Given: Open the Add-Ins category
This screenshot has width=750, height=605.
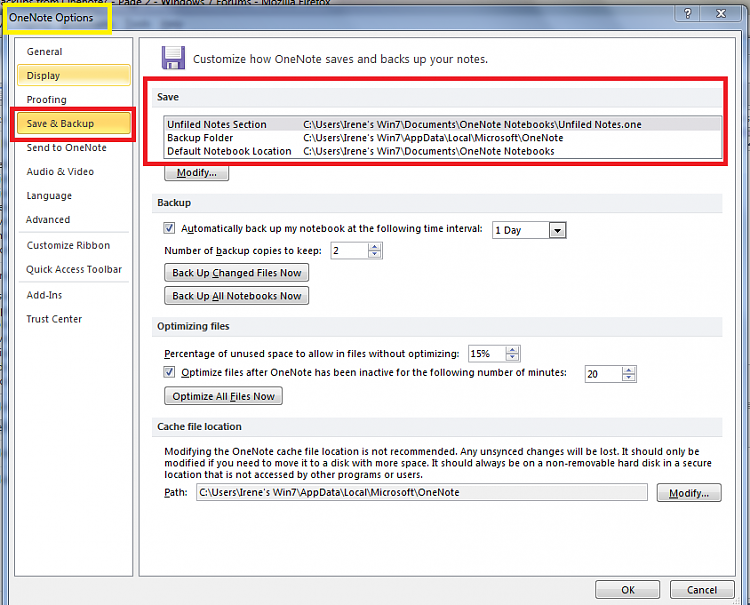Looking at the screenshot, I should coord(73,295).
